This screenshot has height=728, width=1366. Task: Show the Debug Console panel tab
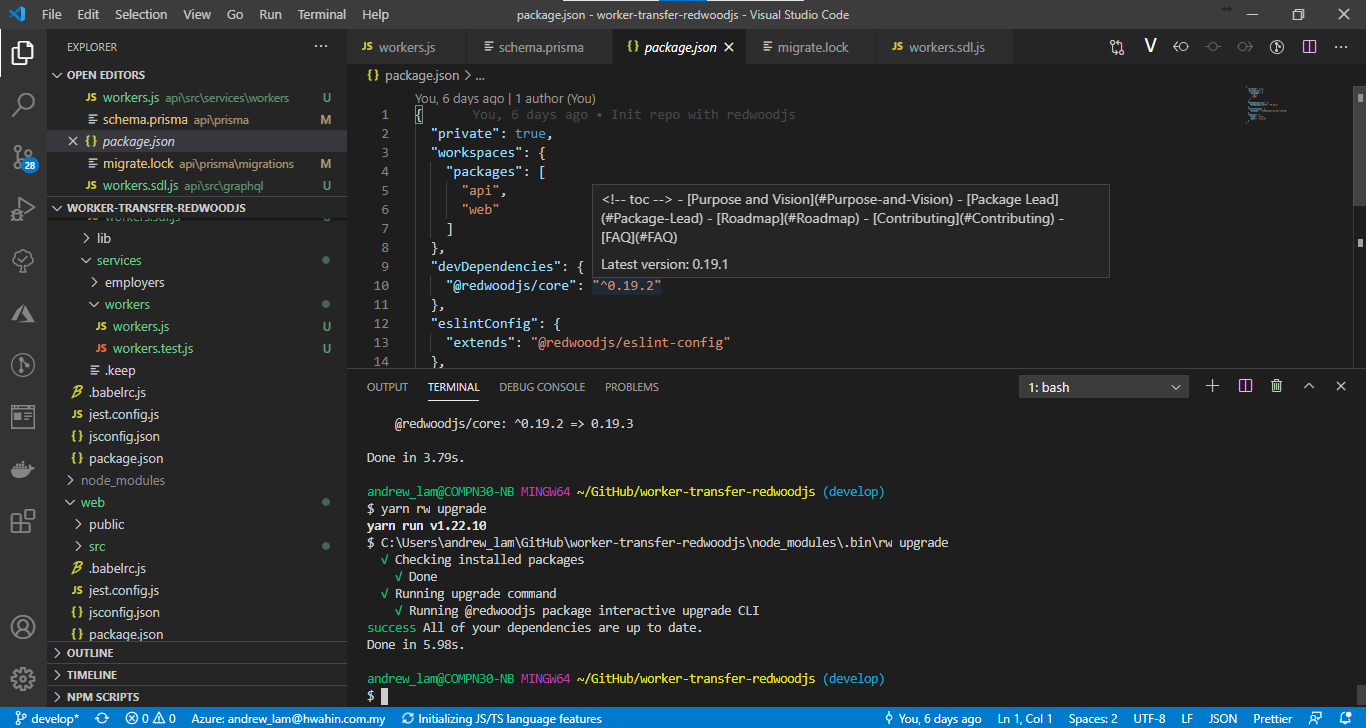tap(542, 387)
